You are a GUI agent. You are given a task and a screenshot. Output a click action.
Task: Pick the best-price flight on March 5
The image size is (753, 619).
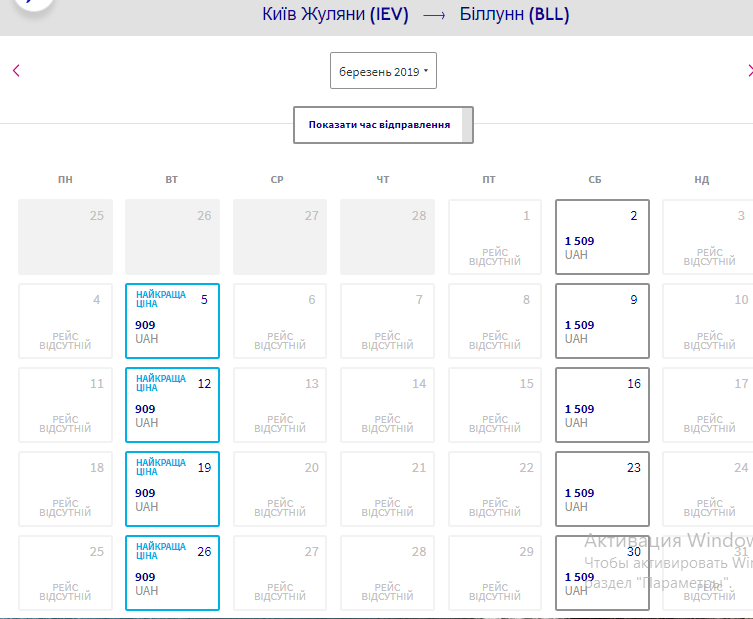172,321
